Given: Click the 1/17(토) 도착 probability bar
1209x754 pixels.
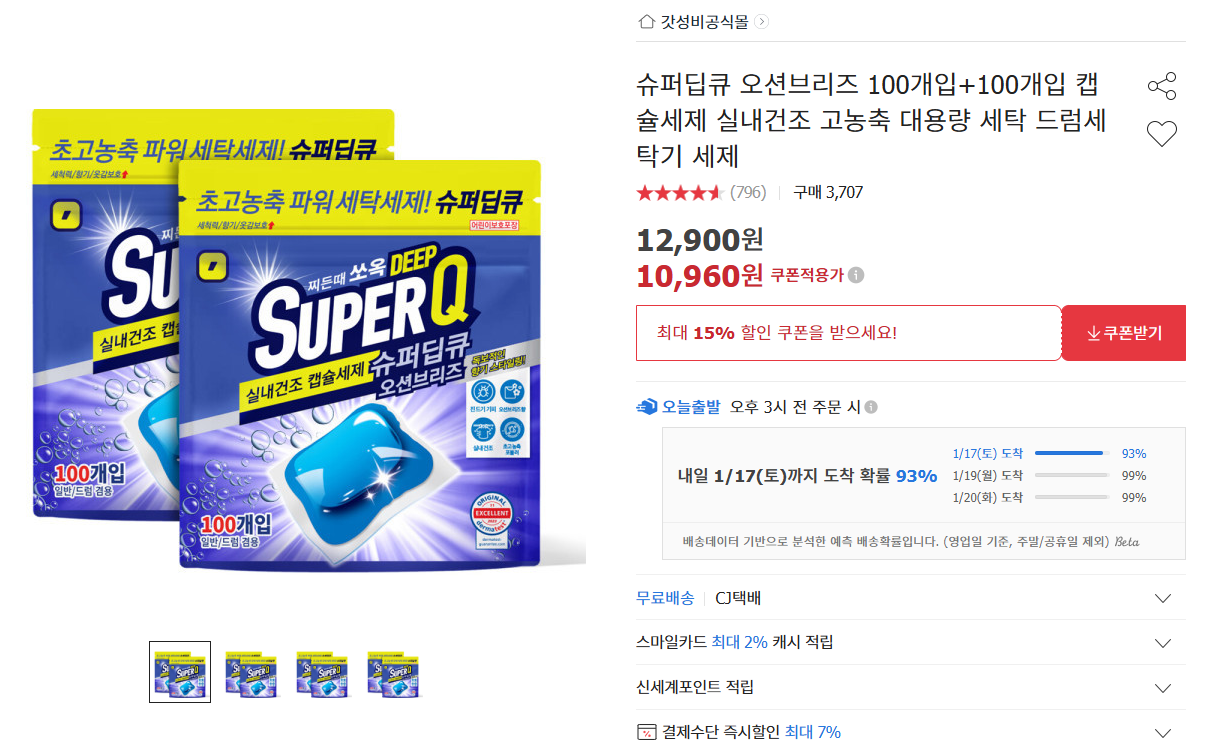Looking at the screenshot, I should pyautogui.click(x=1071, y=453).
